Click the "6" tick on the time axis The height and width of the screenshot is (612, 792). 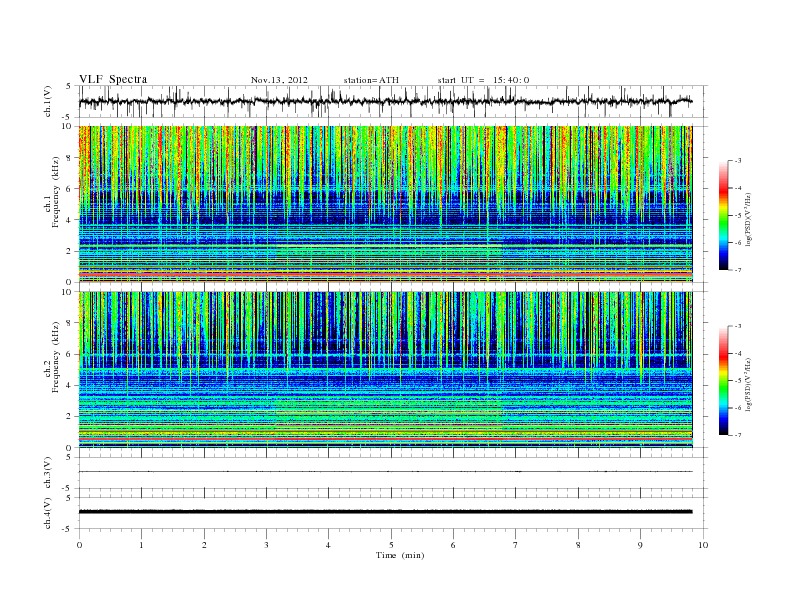coord(453,545)
